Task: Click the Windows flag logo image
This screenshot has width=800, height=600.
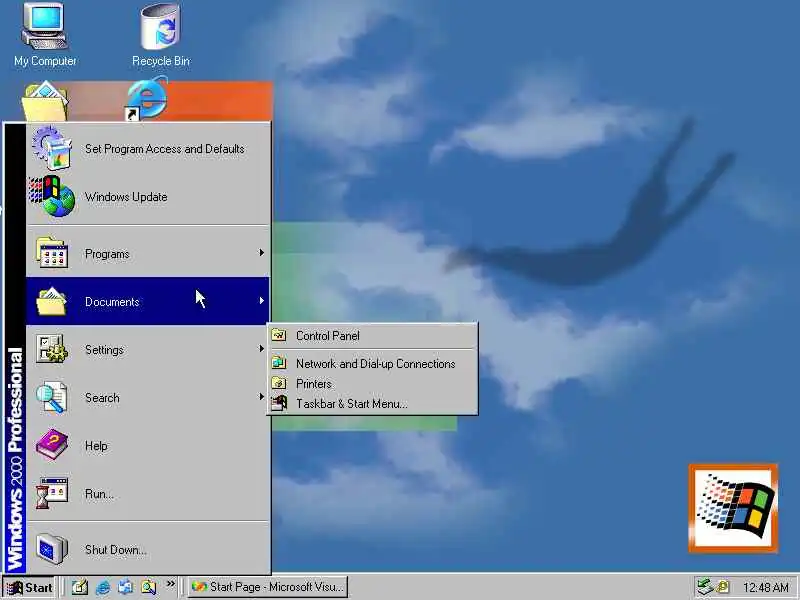Action: (733, 508)
